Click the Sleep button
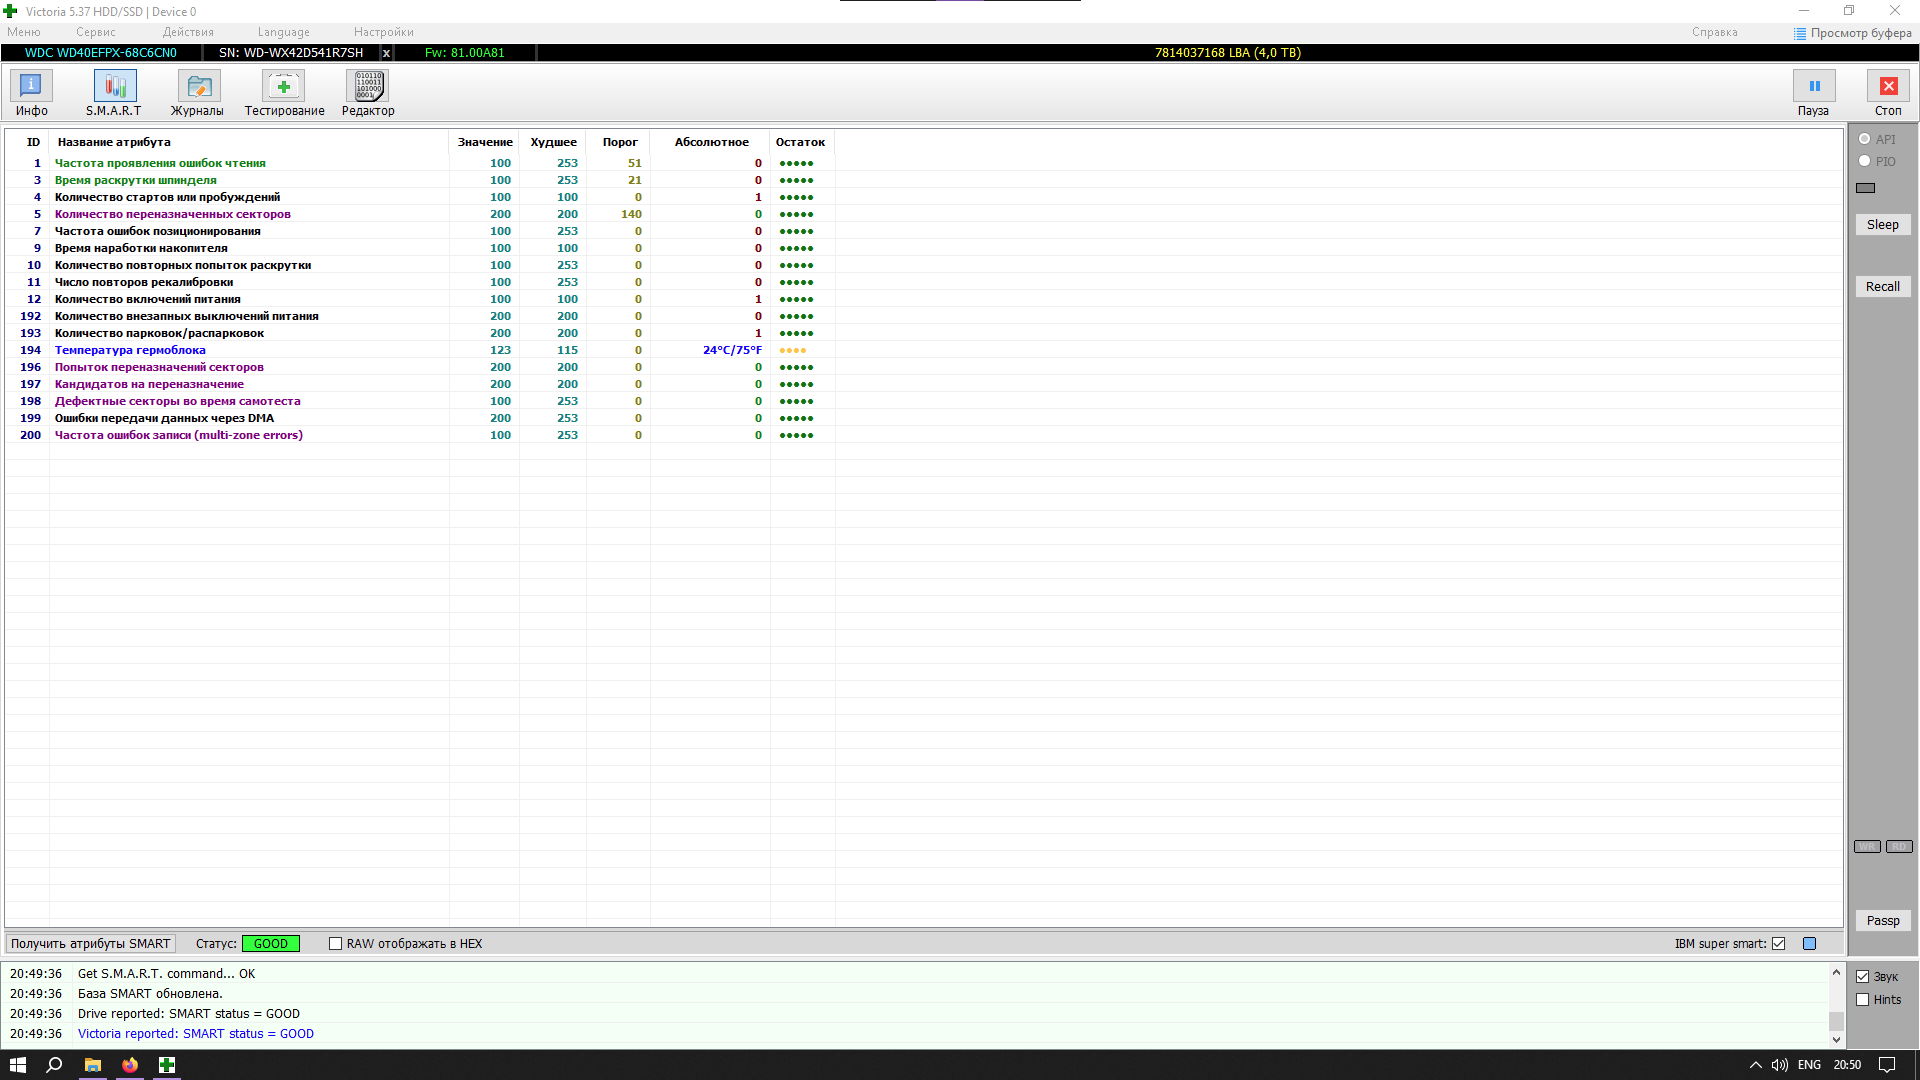This screenshot has height=1080, width=1920. 1882,225
